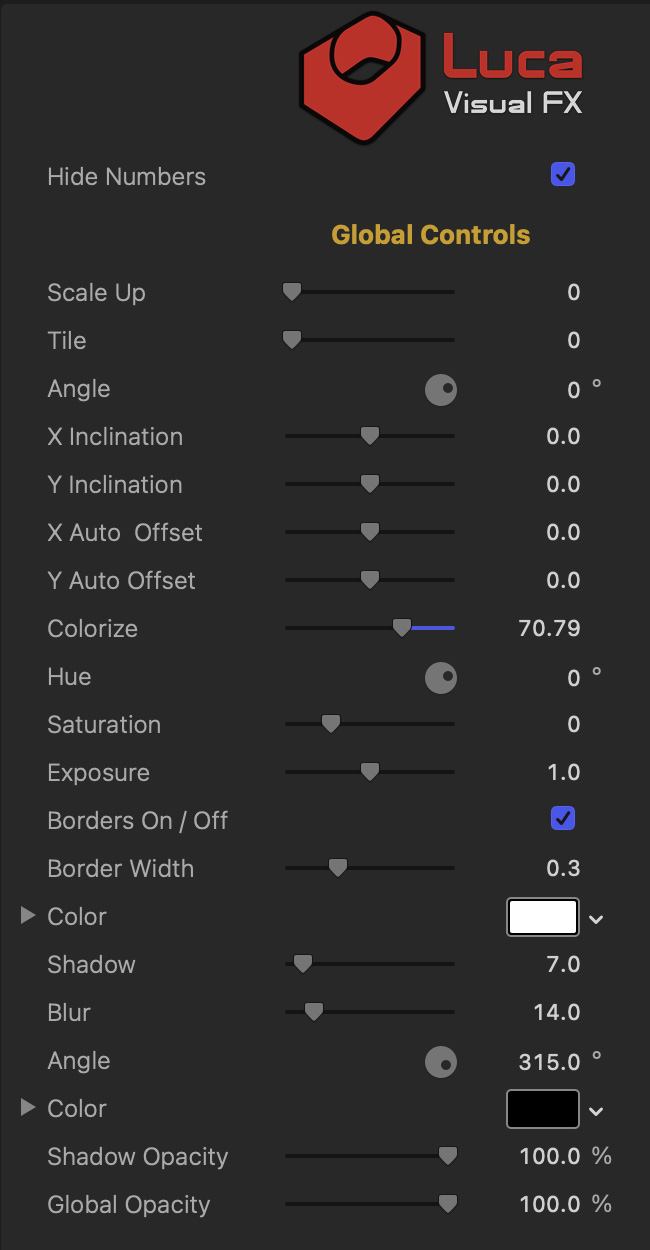Click the global Angle rotation dial
Viewport: 650px width, 1250px height.
(441, 389)
